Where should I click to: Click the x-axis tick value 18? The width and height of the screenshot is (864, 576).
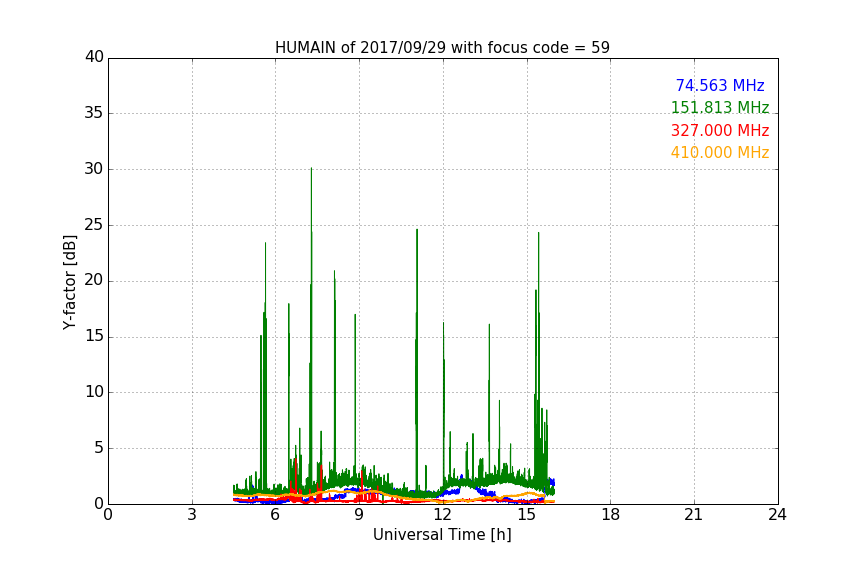pos(611,515)
